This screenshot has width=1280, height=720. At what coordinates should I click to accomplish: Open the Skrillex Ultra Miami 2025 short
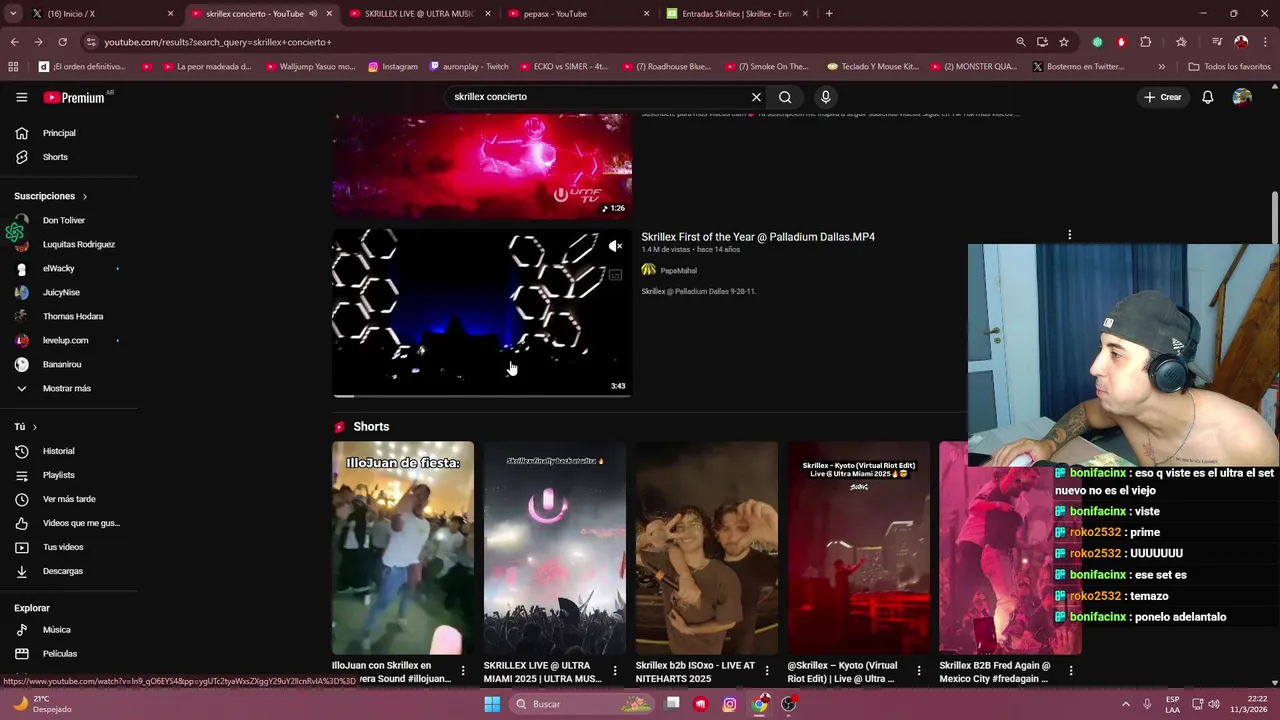[555, 548]
